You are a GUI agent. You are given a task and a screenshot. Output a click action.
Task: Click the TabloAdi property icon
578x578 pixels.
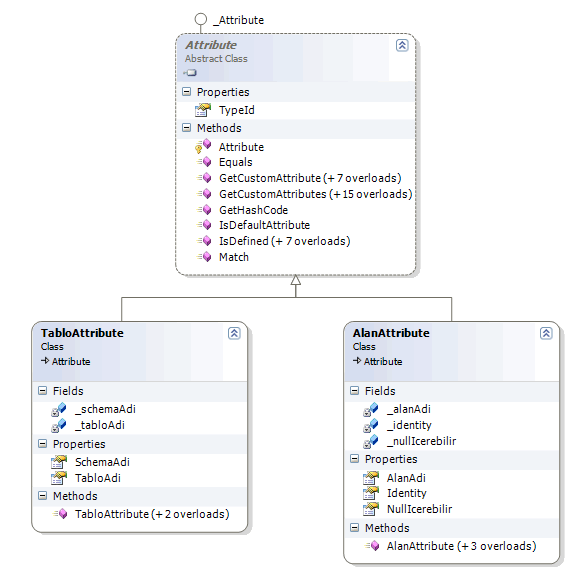click(x=59, y=478)
